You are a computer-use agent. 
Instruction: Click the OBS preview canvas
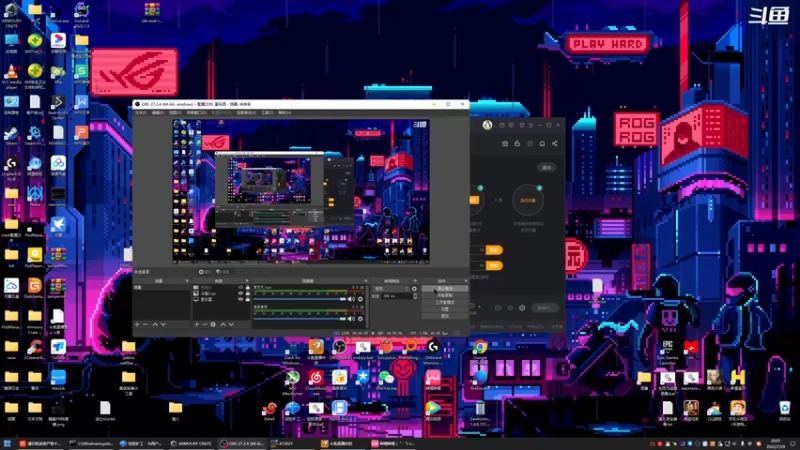(x=301, y=191)
